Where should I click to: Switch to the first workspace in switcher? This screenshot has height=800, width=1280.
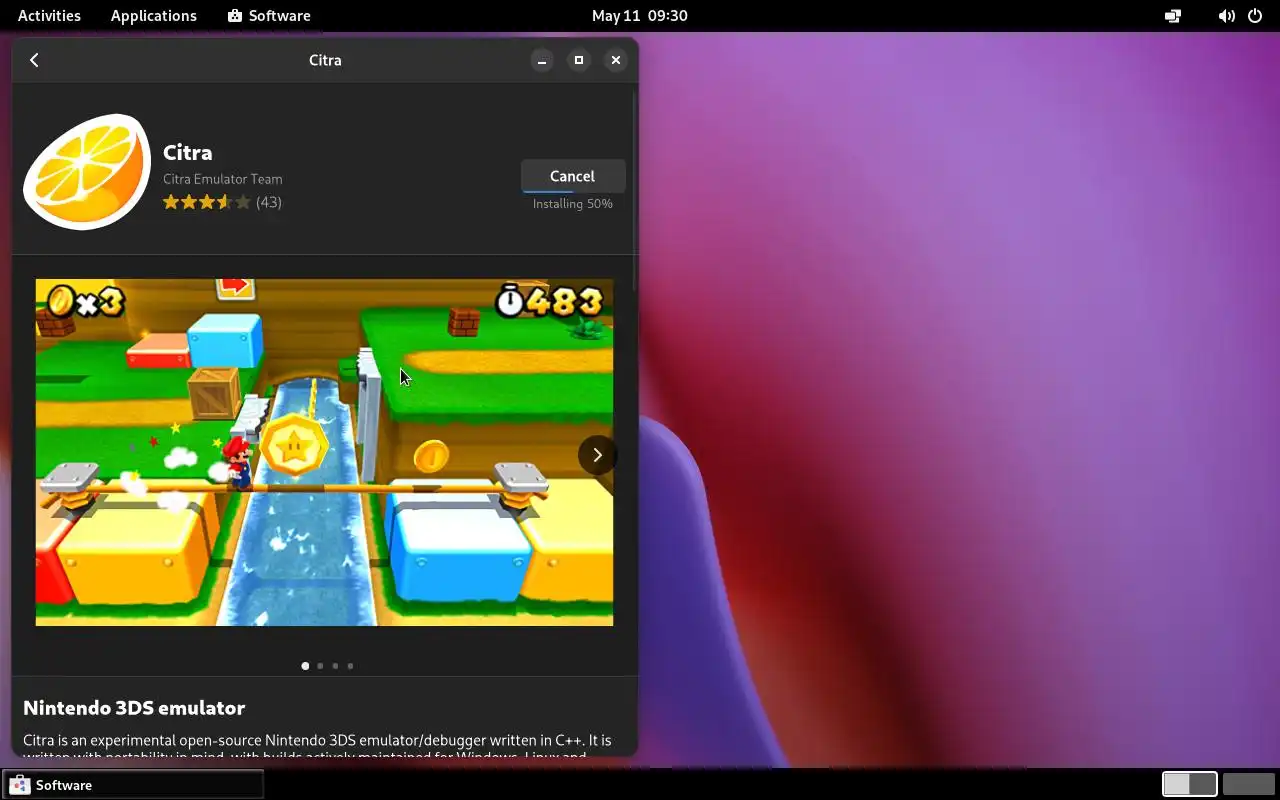[x=1190, y=784]
